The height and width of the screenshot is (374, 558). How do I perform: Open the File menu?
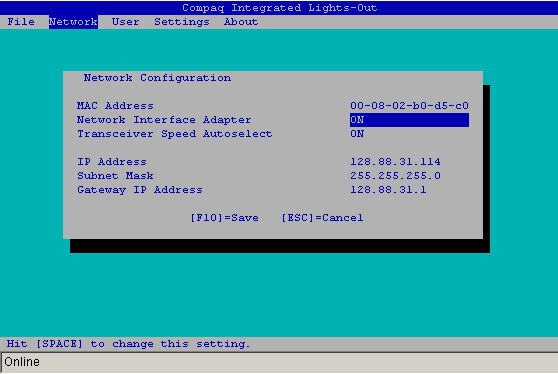[x=21, y=22]
